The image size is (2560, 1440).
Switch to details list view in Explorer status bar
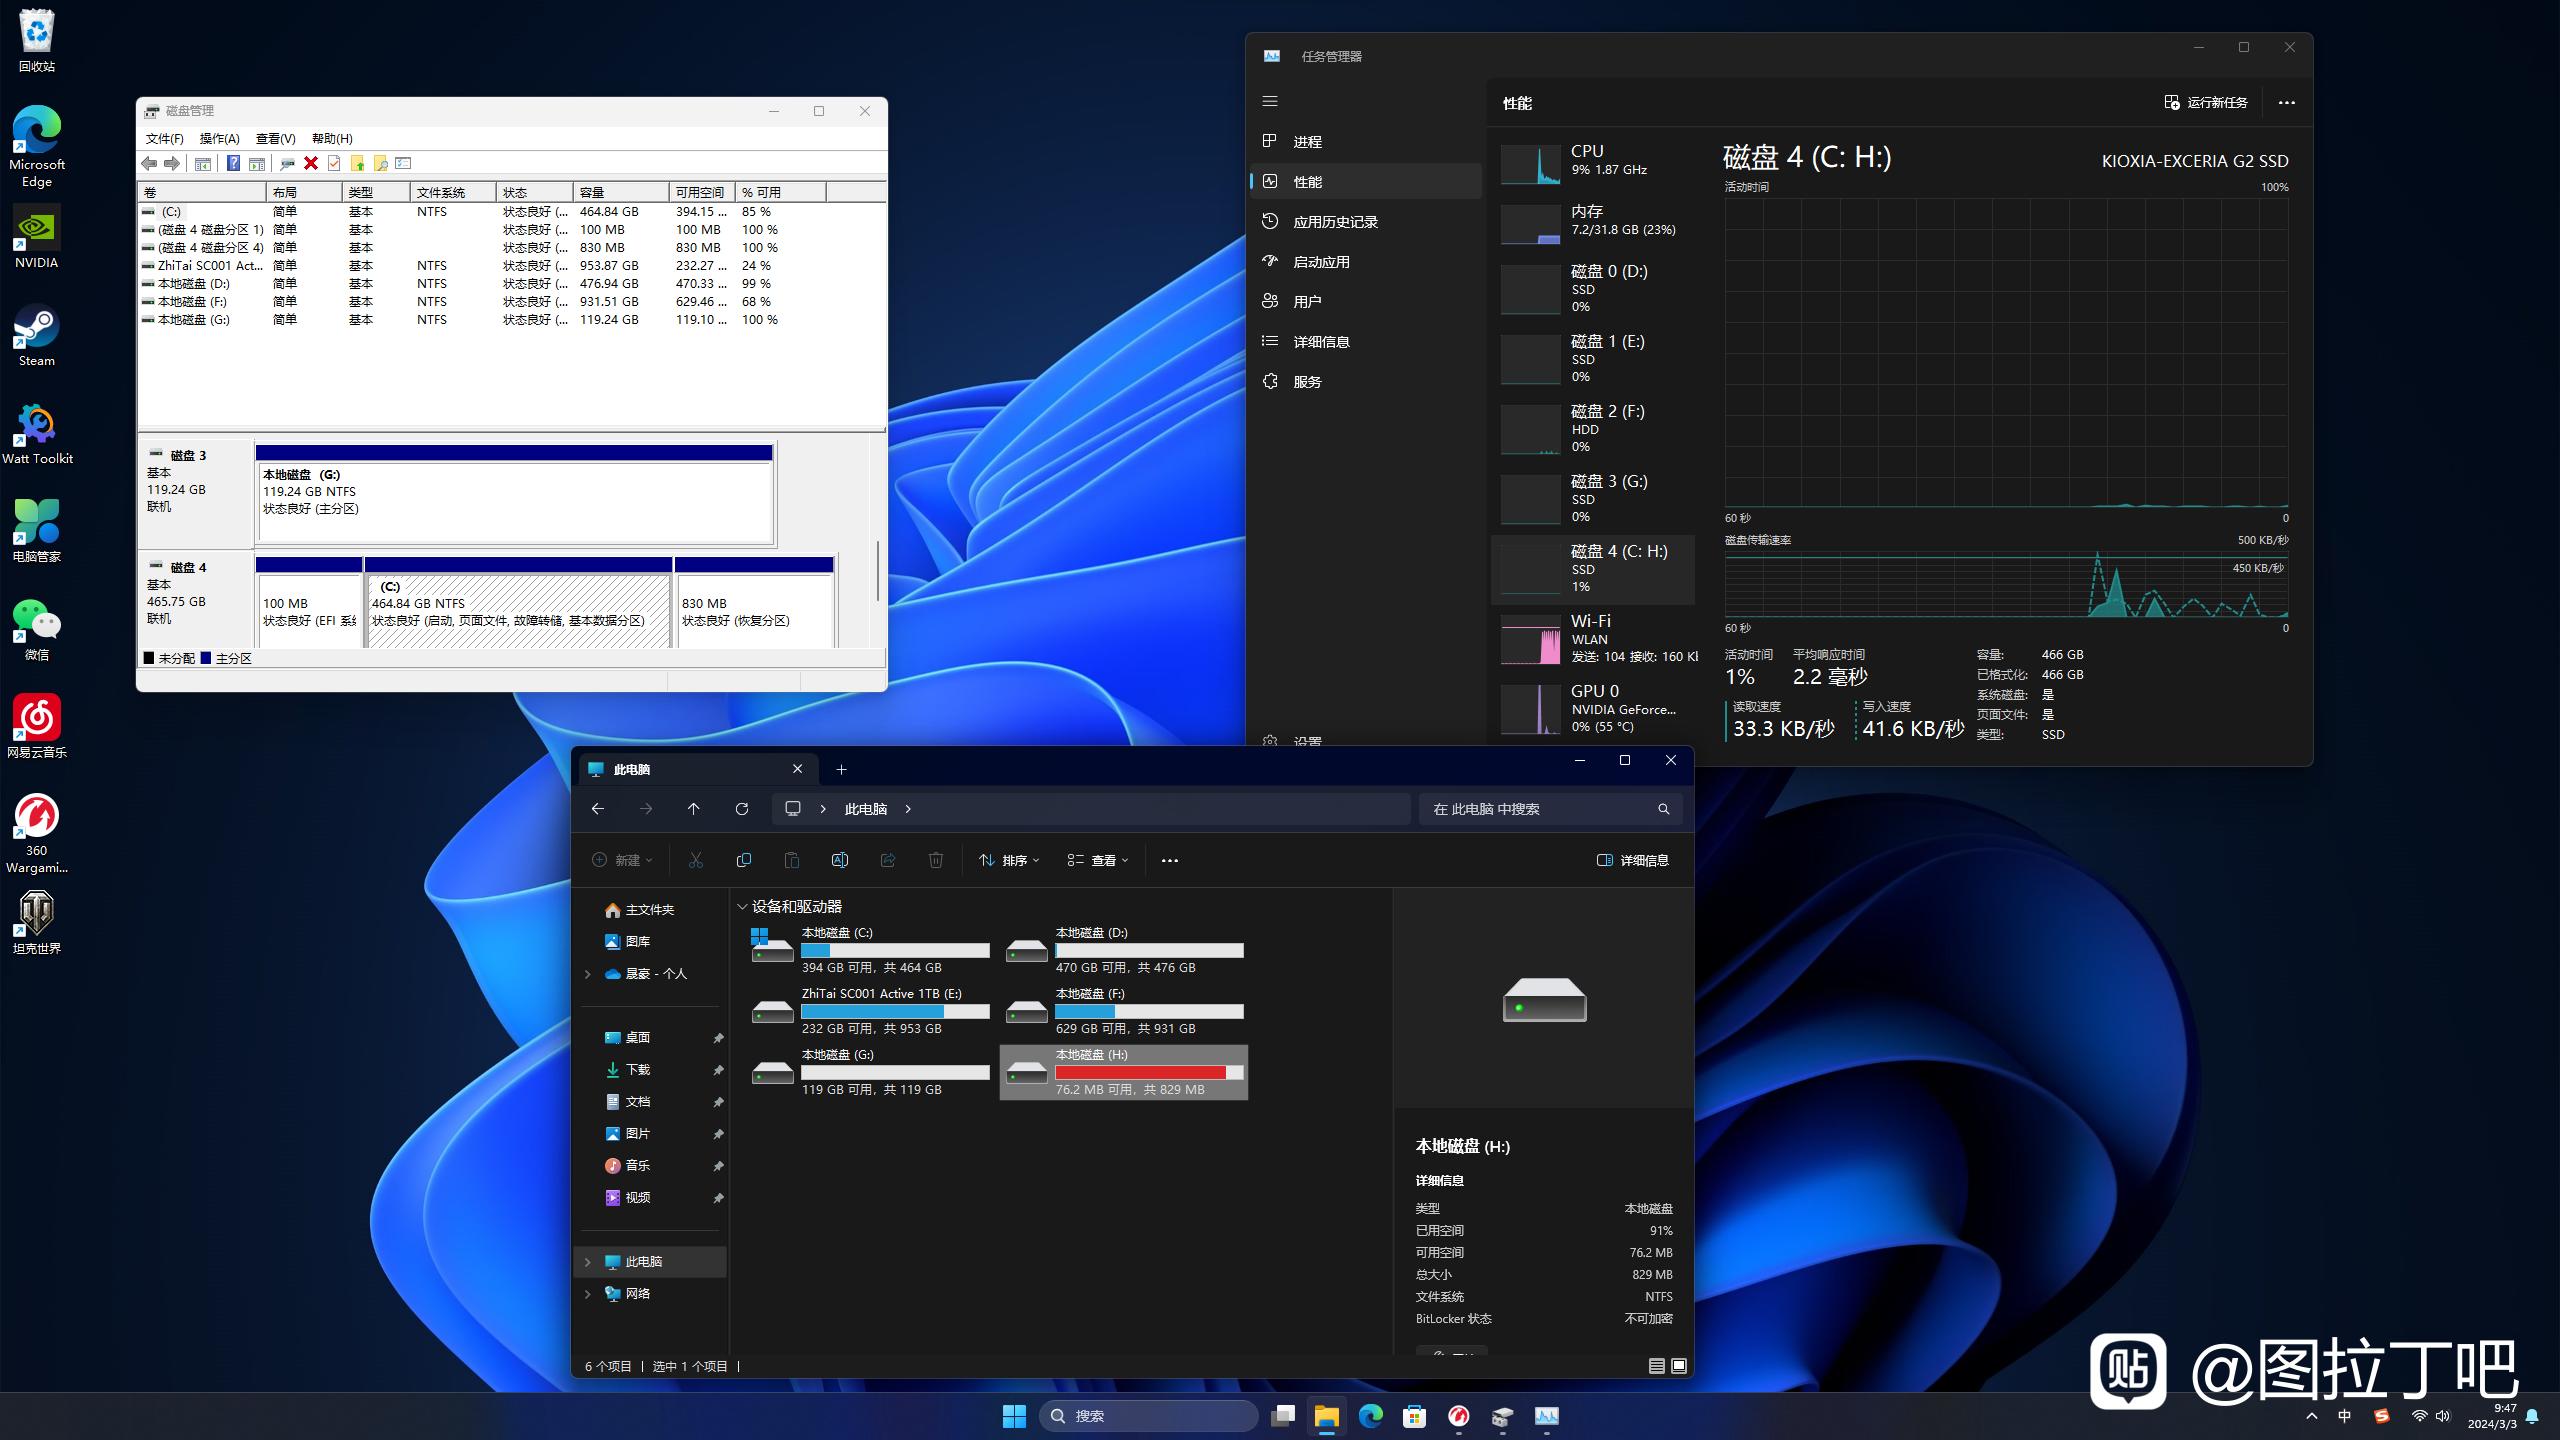1657,1366
